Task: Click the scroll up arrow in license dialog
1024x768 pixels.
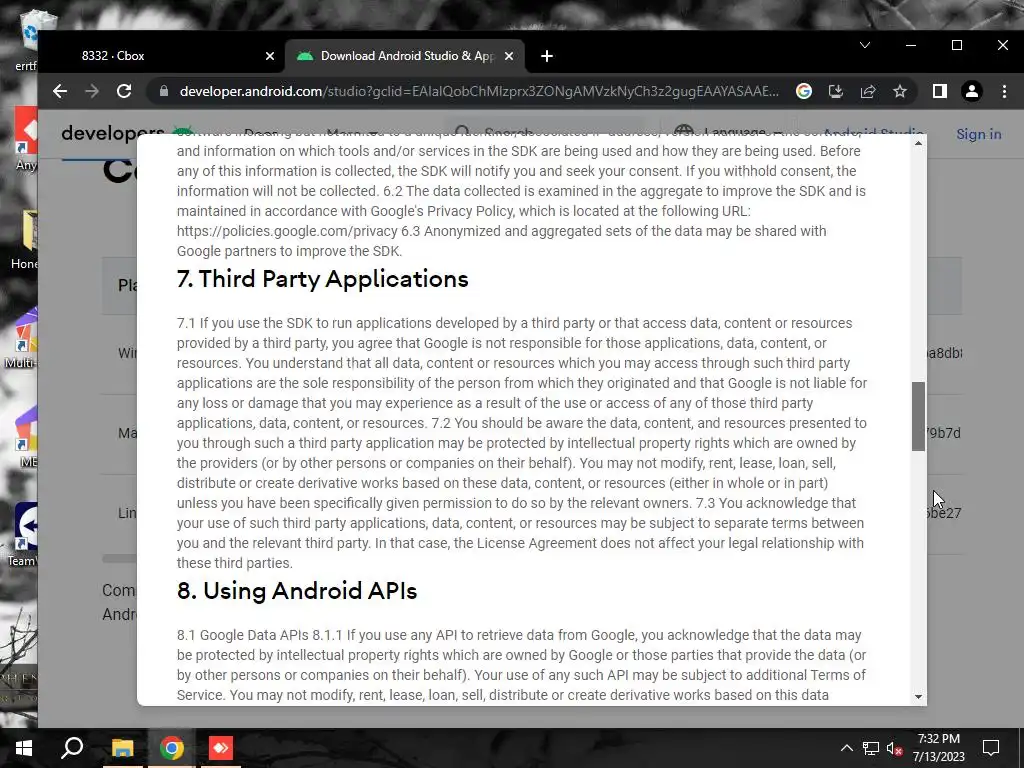Action: point(918,143)
